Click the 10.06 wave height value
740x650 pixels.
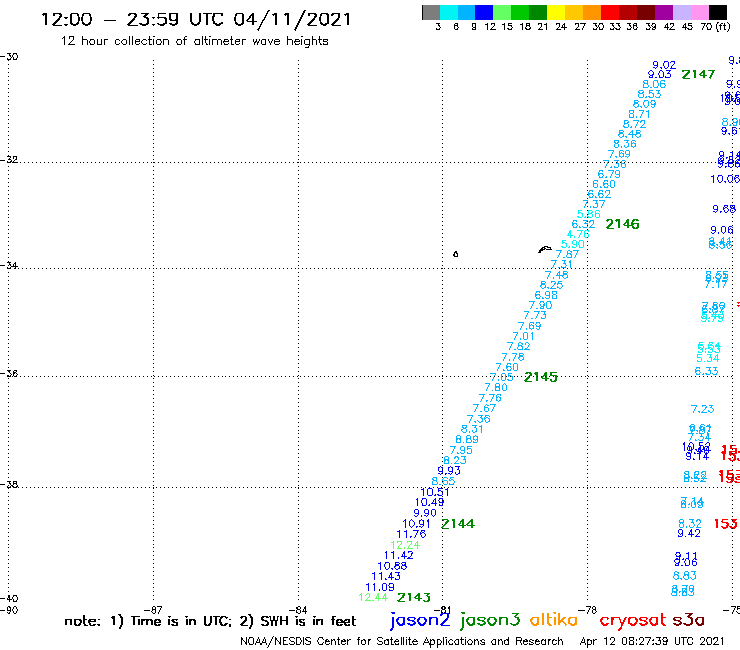coord(725,179)
